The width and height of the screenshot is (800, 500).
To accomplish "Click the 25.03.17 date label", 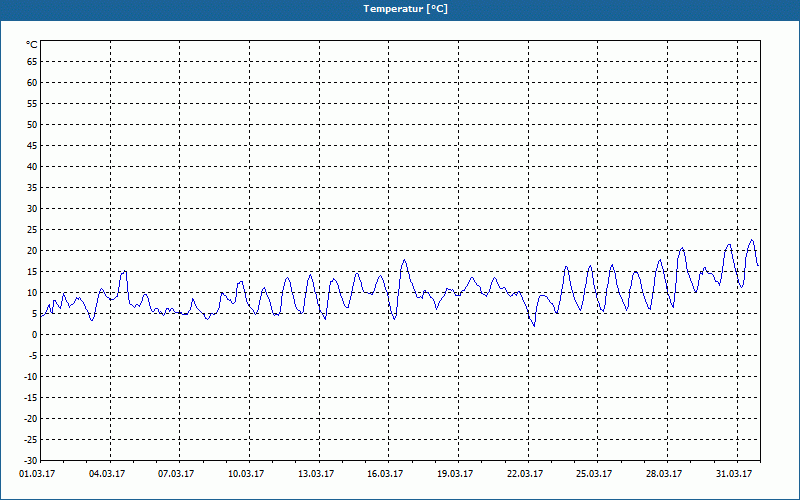I will (594, 474).
